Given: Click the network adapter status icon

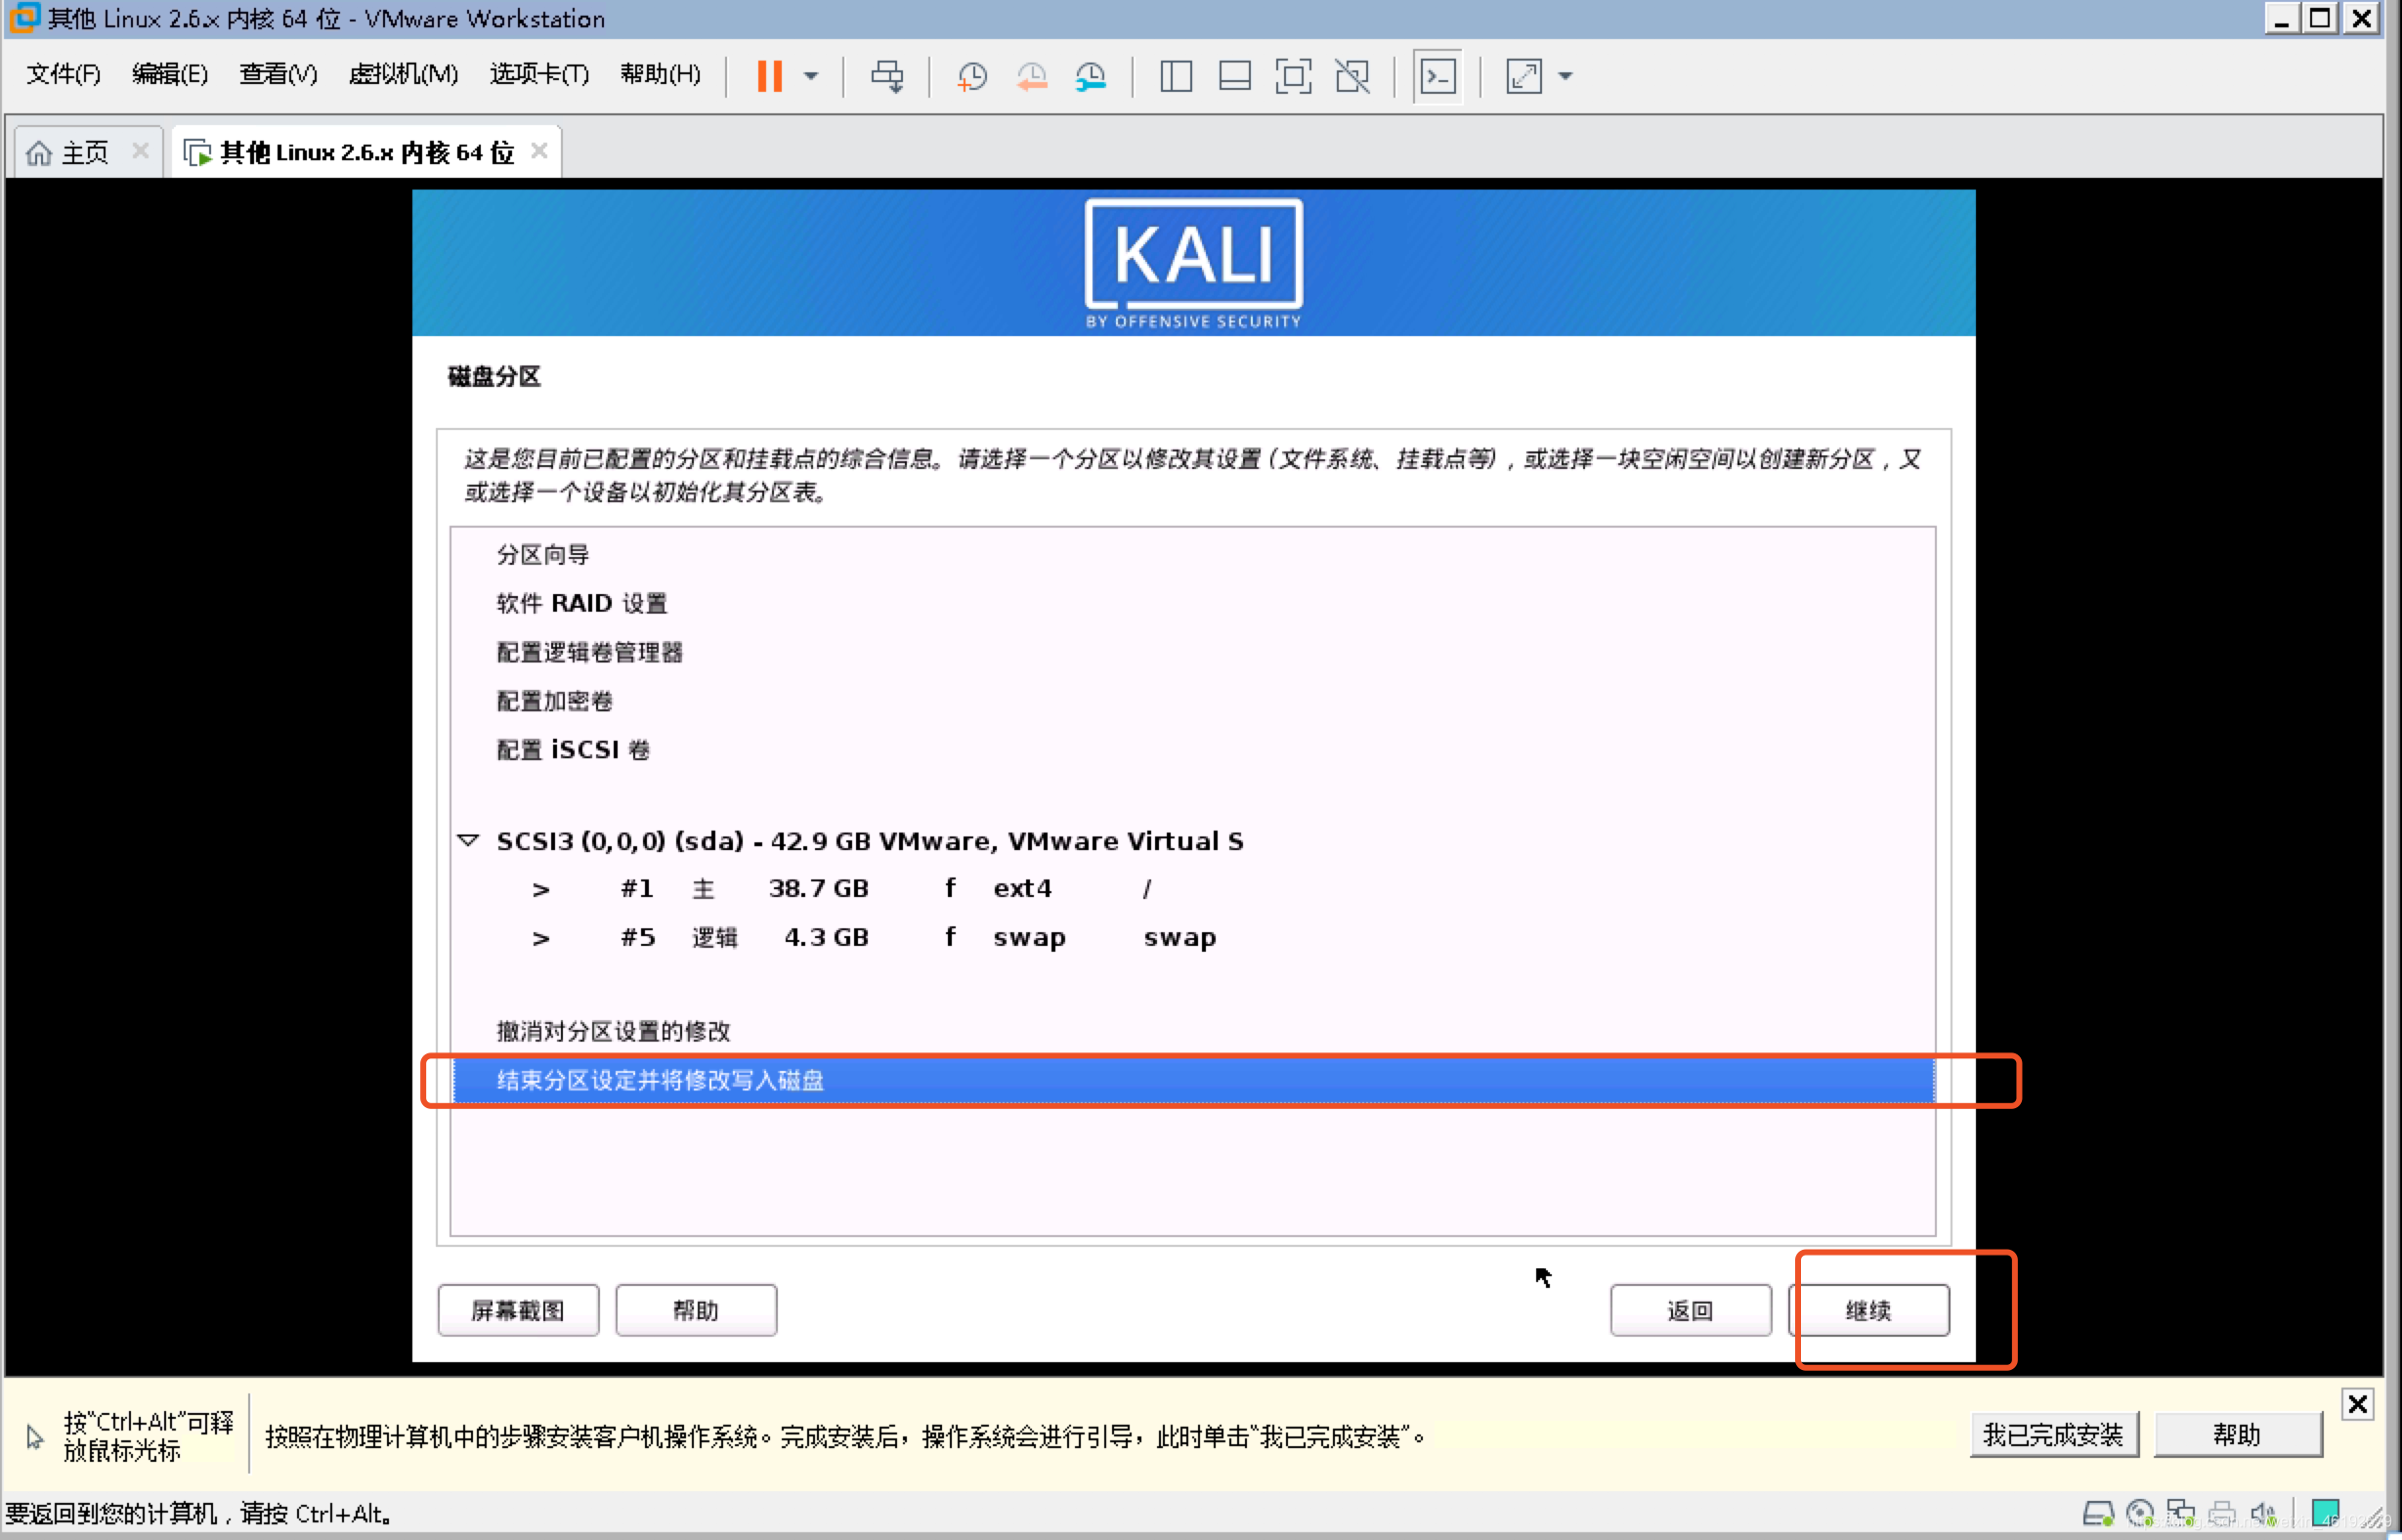Looking at the screenshot, I should point(2181,1512).
